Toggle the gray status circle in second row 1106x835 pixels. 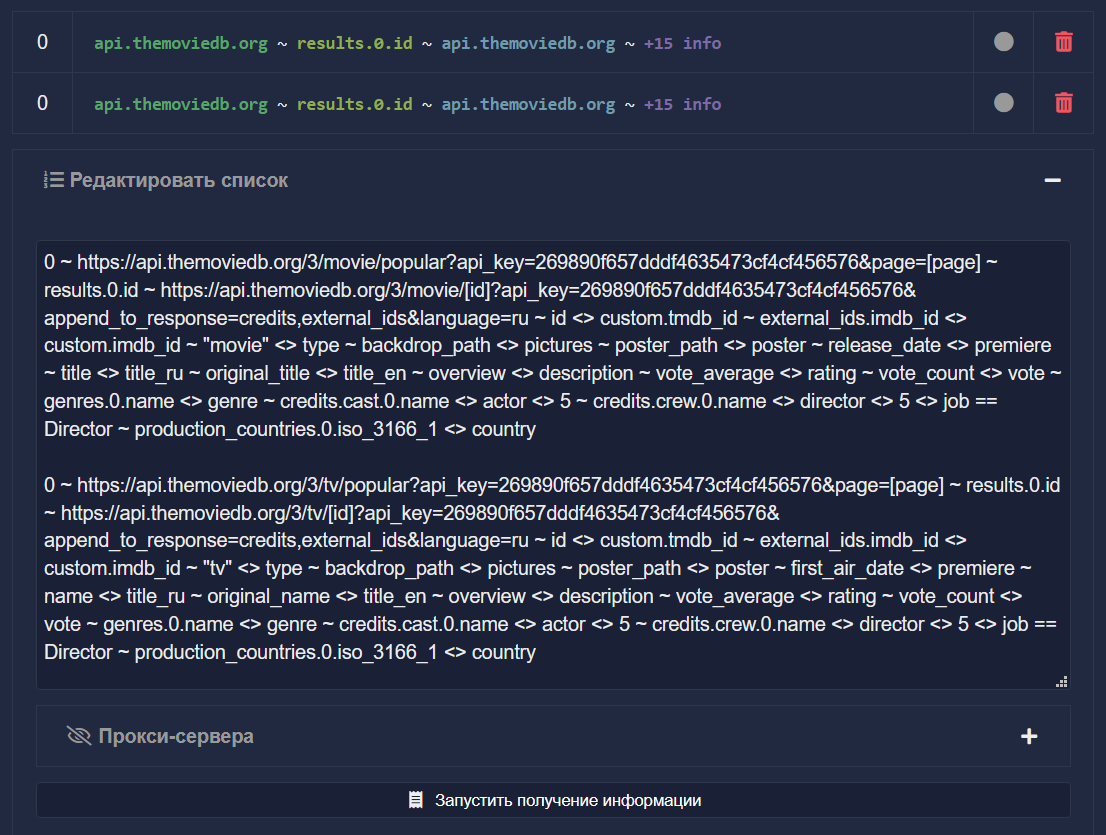(x=1004, y=103)
